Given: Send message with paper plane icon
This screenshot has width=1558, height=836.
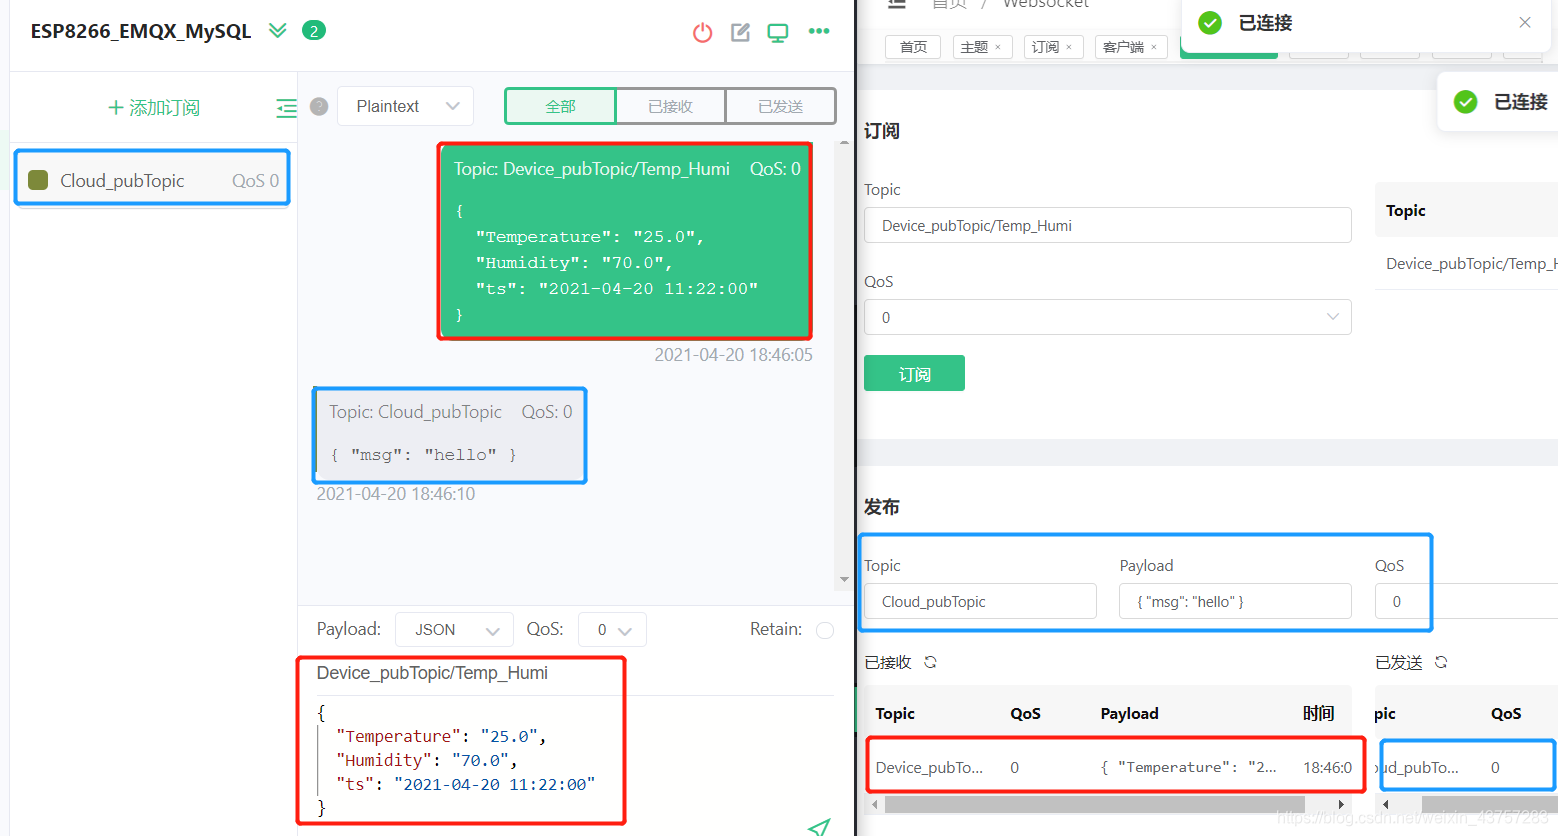Looking at the screenshot, I should click(x=819, y=827).
